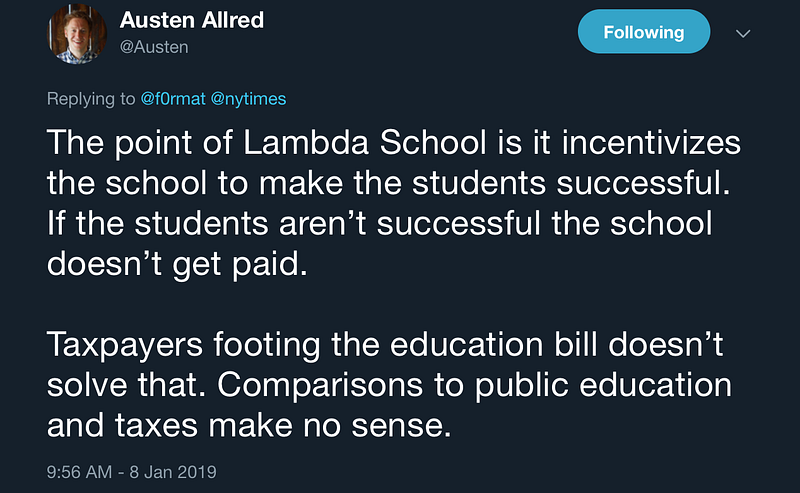Toggle the Following button
The image size is (800, 493).
click(x=643, y=32)
